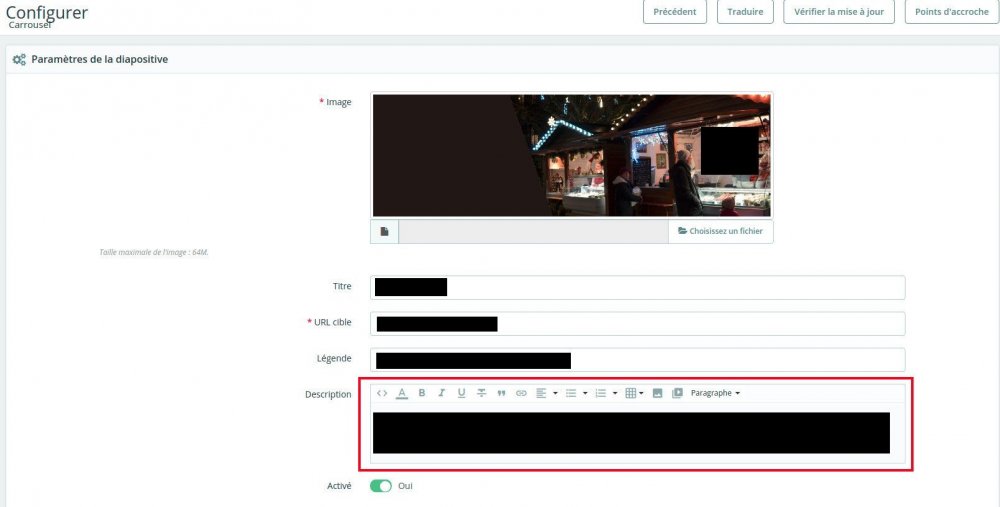Insert a link using the link icon
This screenshot has height=507, width=1000.
[521, 393]
